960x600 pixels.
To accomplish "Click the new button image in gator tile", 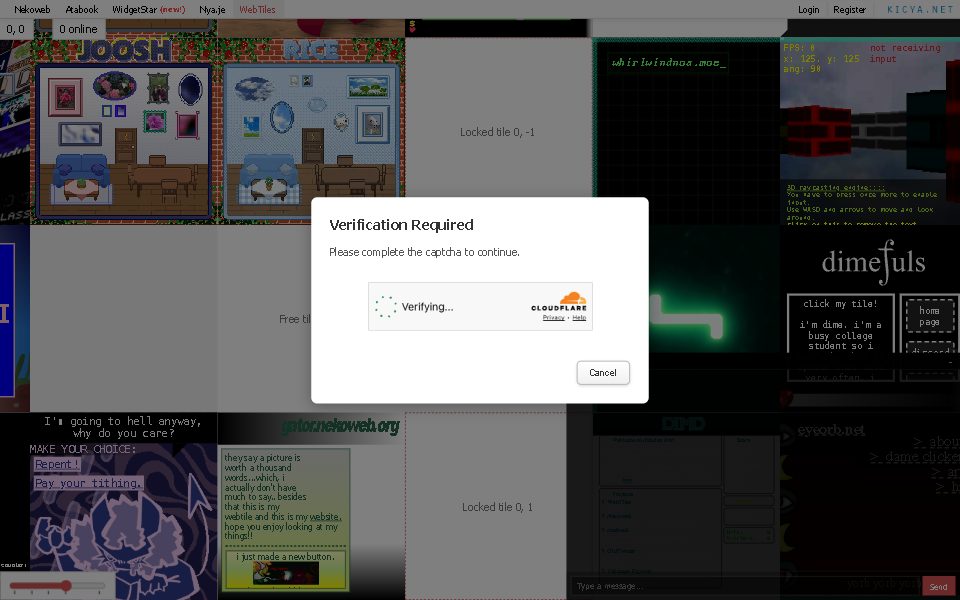I will pos(285,573).
